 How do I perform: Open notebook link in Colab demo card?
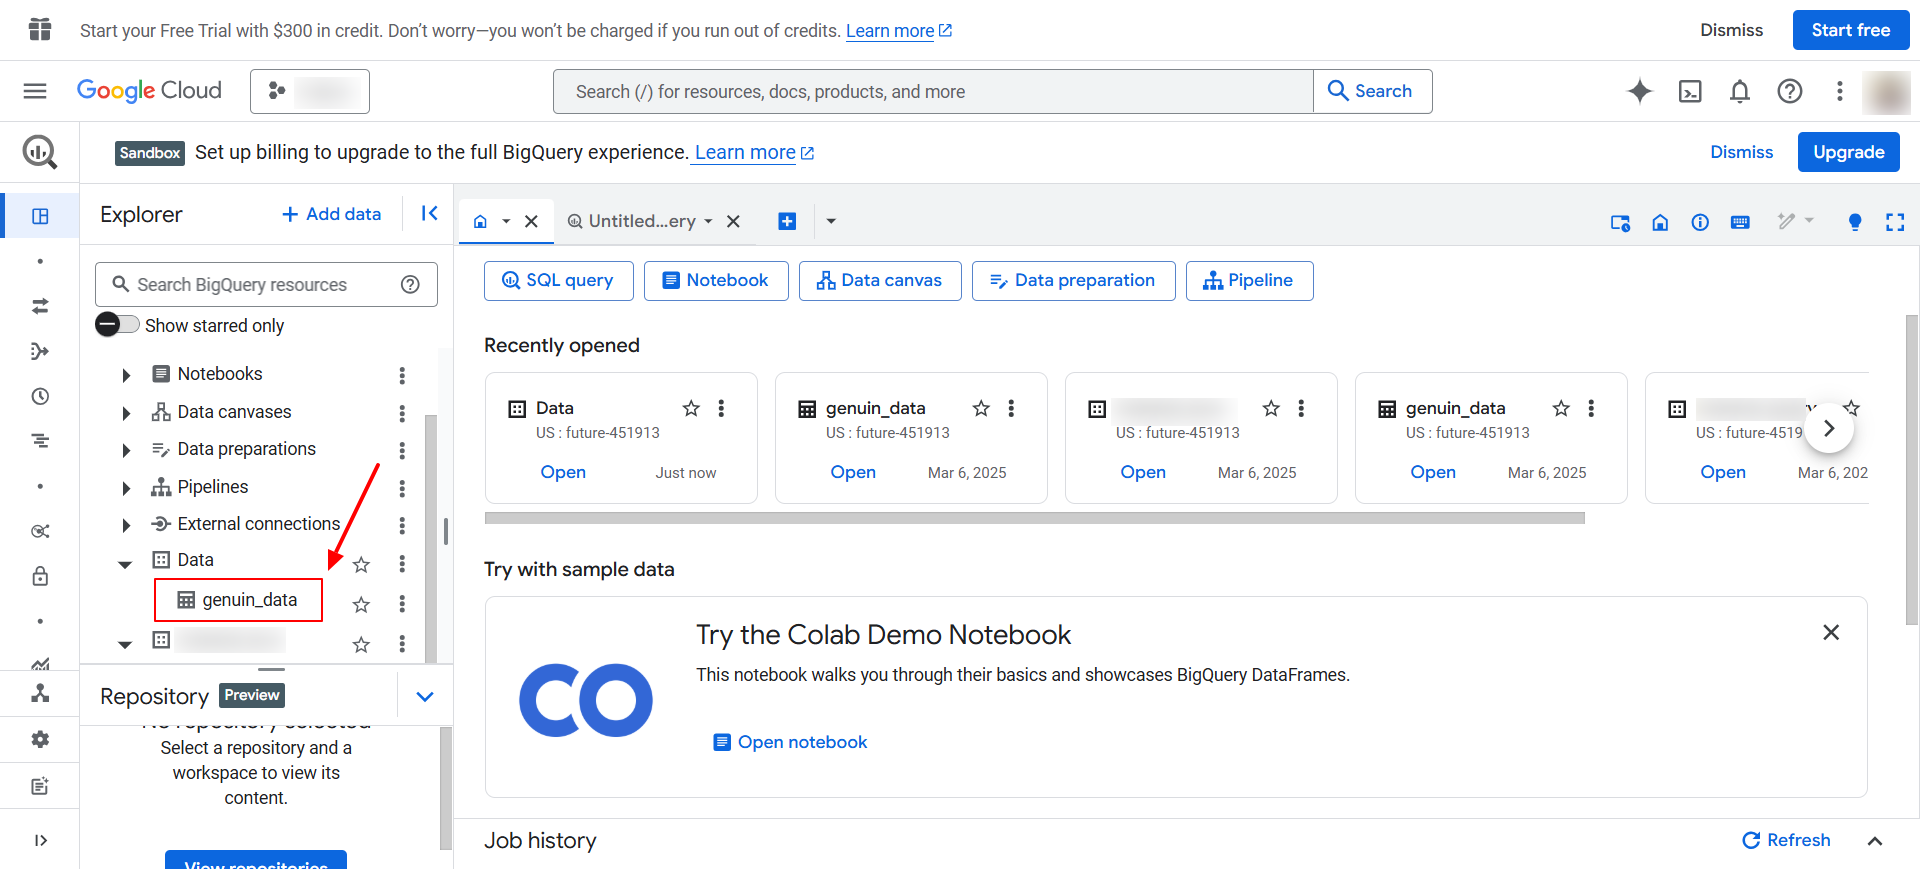point(790,742)
